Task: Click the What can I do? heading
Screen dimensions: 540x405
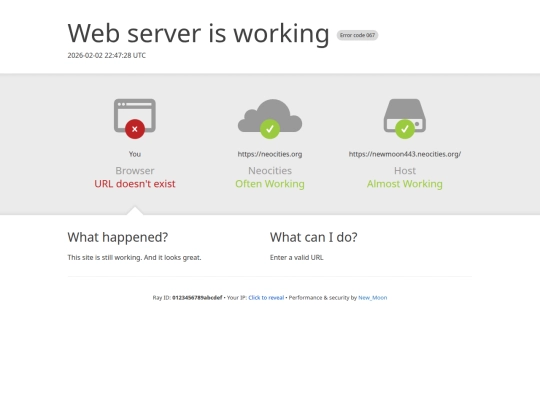Action: pyautogui.click(x=314, y=237)
